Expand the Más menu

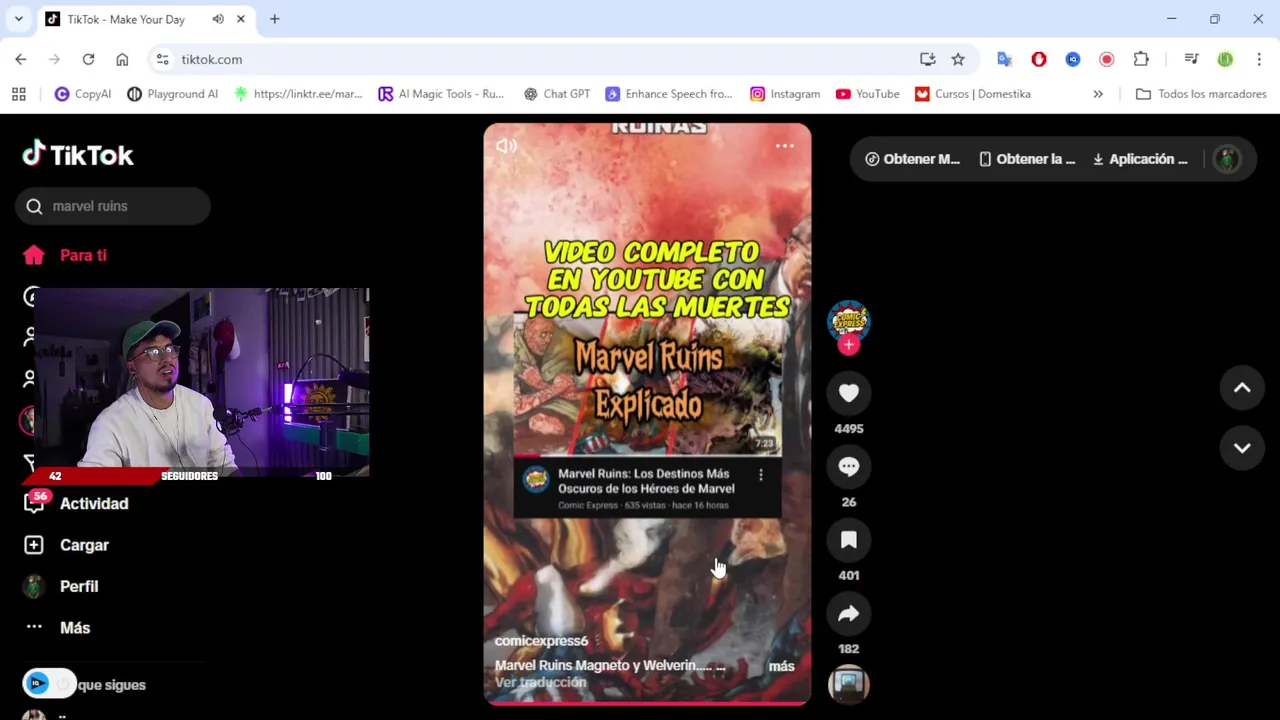coord(57,628)
